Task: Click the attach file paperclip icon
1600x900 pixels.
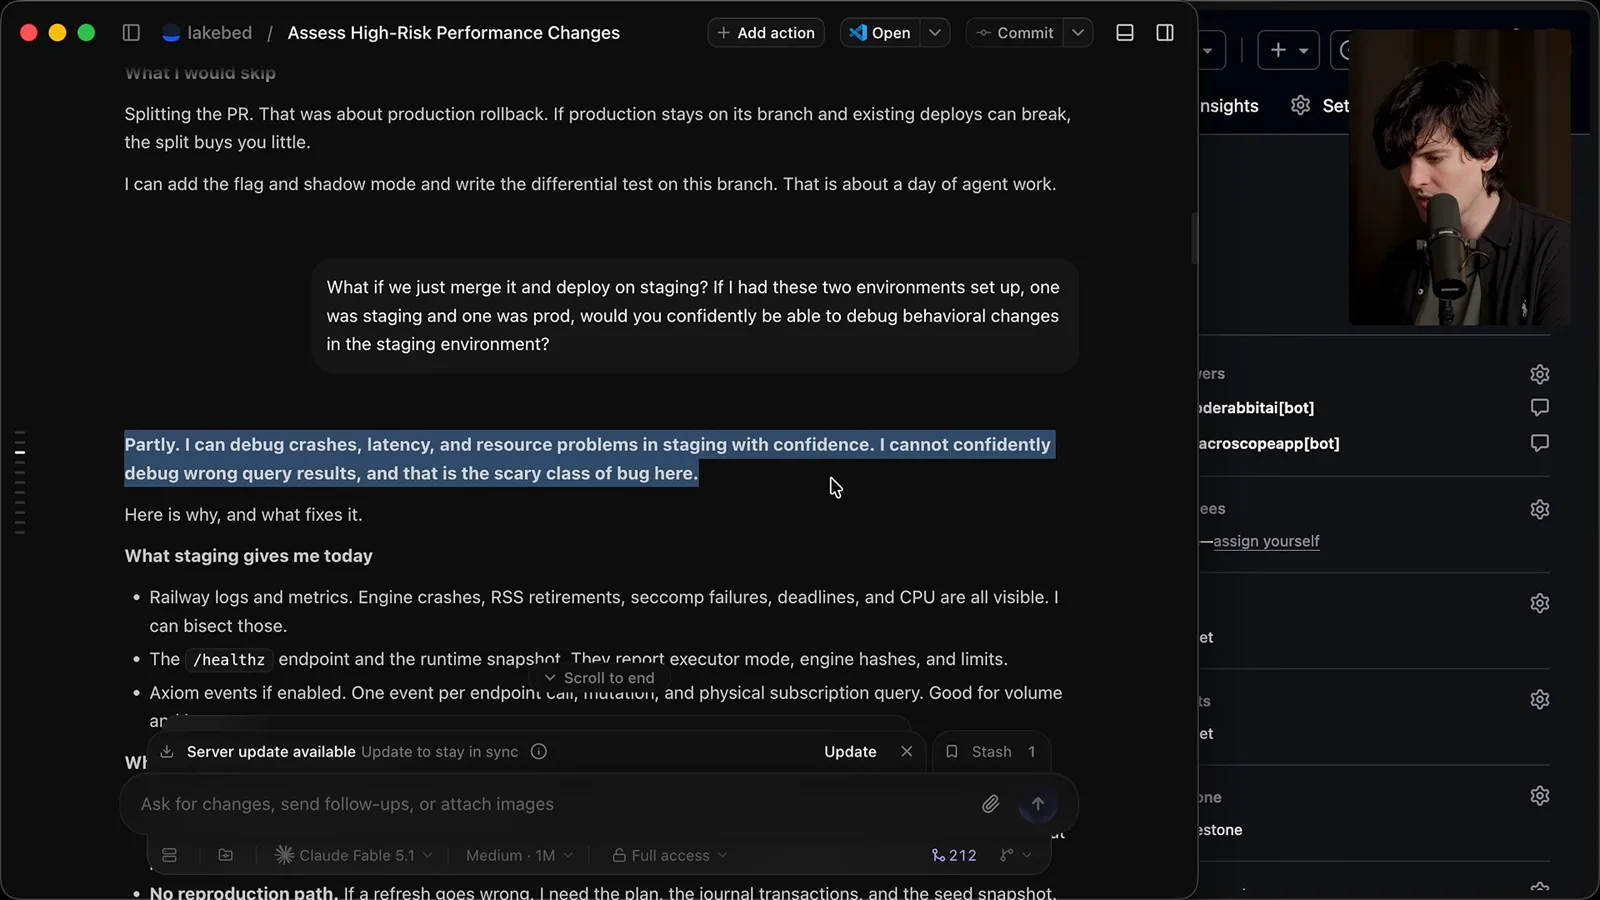Action: point(990,804)
